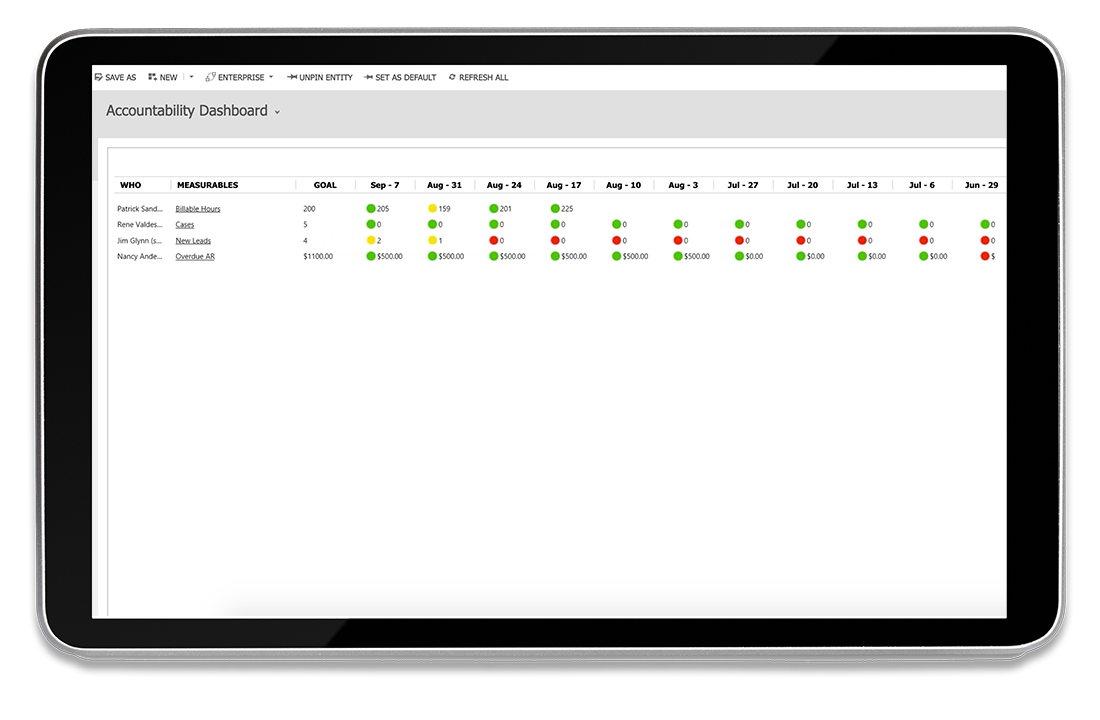Select the Save As command label
The width and height of the screenshot is (1100, 720).
click(121, 78)
